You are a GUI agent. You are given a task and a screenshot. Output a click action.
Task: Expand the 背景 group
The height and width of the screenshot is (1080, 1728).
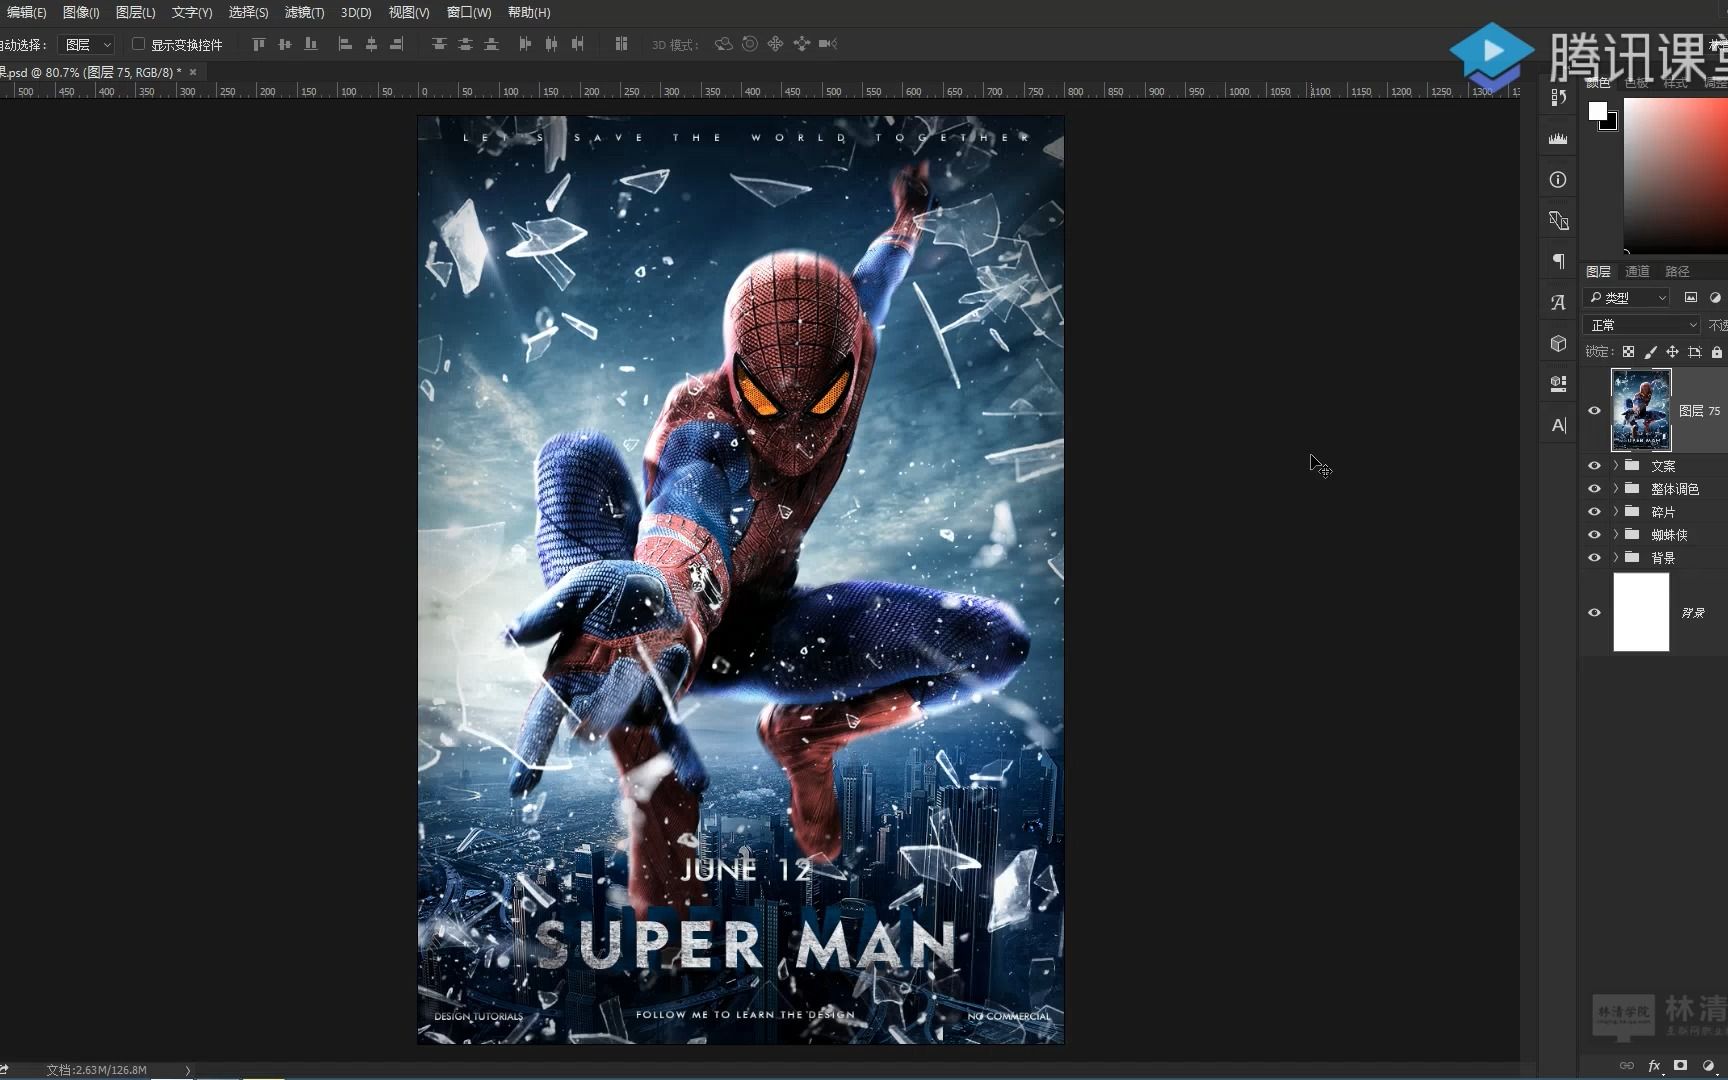click(x=1615, y=558)
